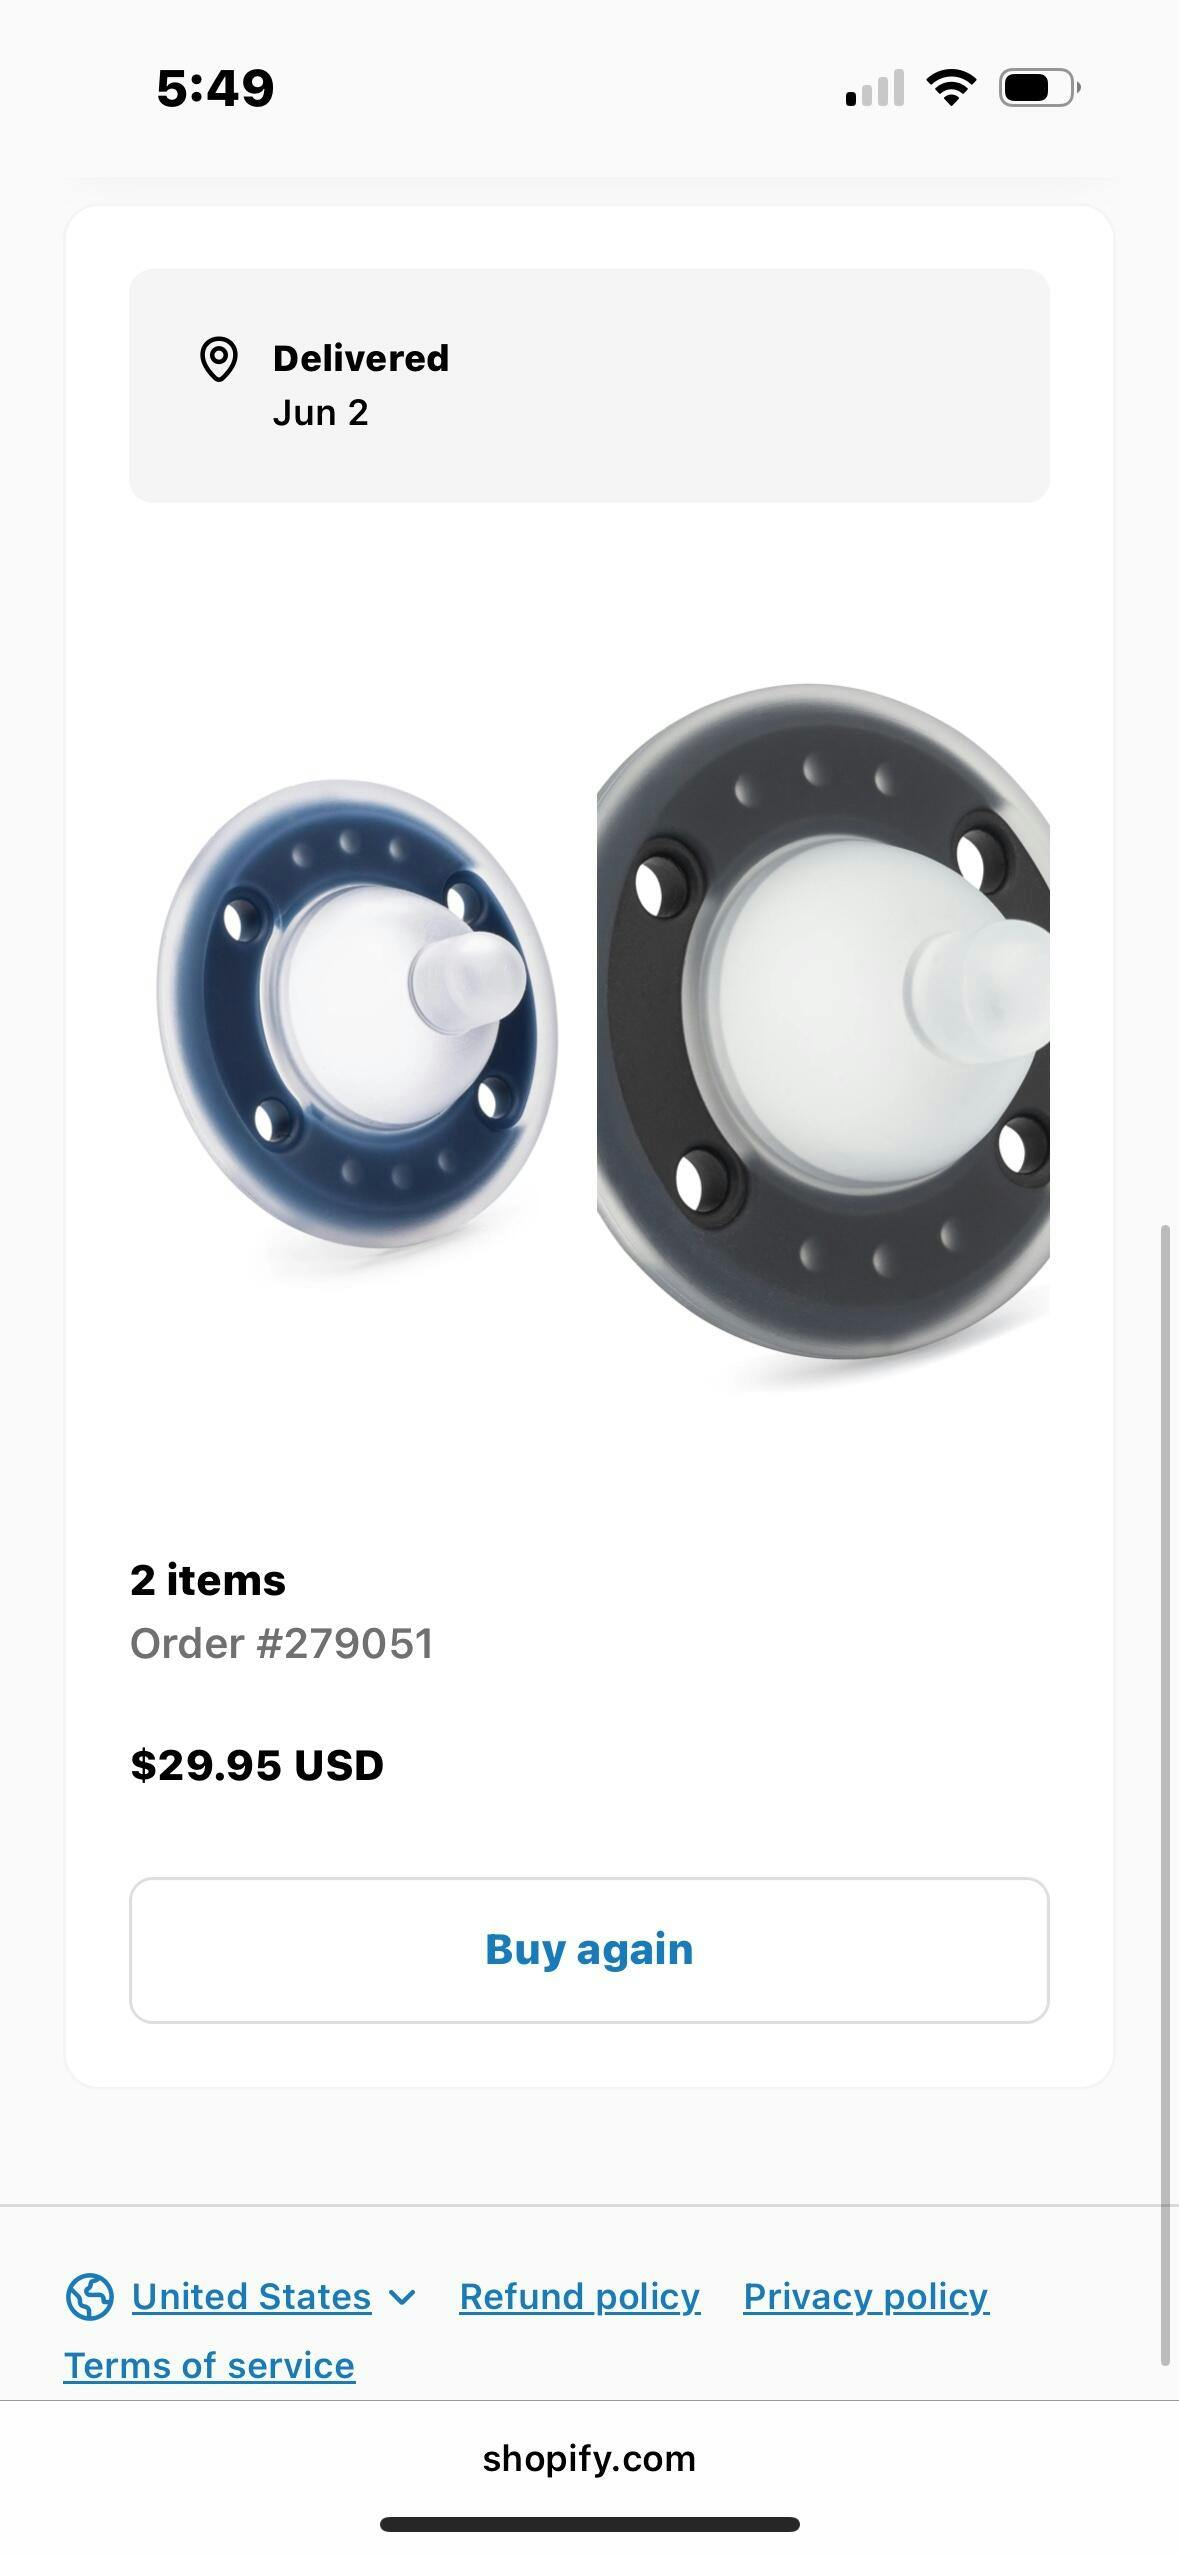Tap the battery status icon

point(1040,88)
